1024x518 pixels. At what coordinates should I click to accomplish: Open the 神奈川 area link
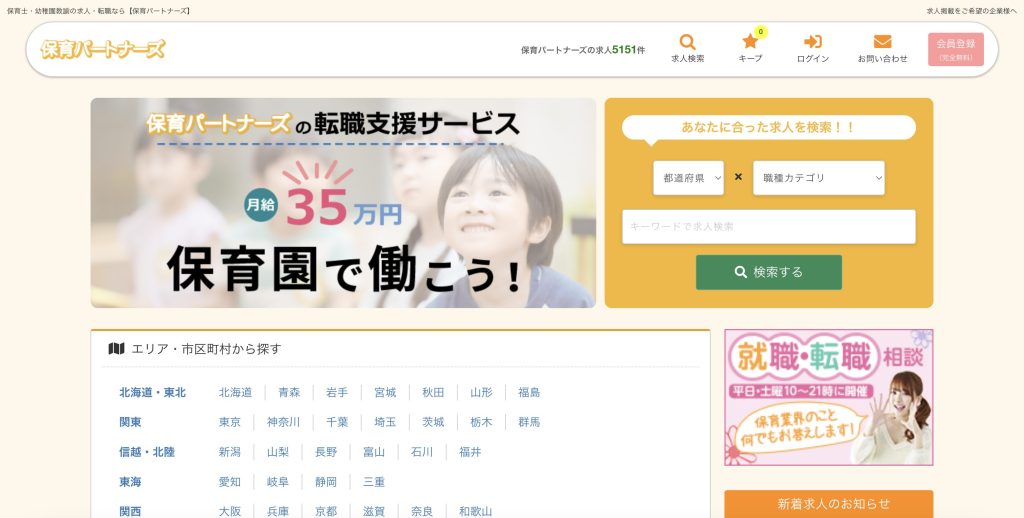(x=283, y=422)
